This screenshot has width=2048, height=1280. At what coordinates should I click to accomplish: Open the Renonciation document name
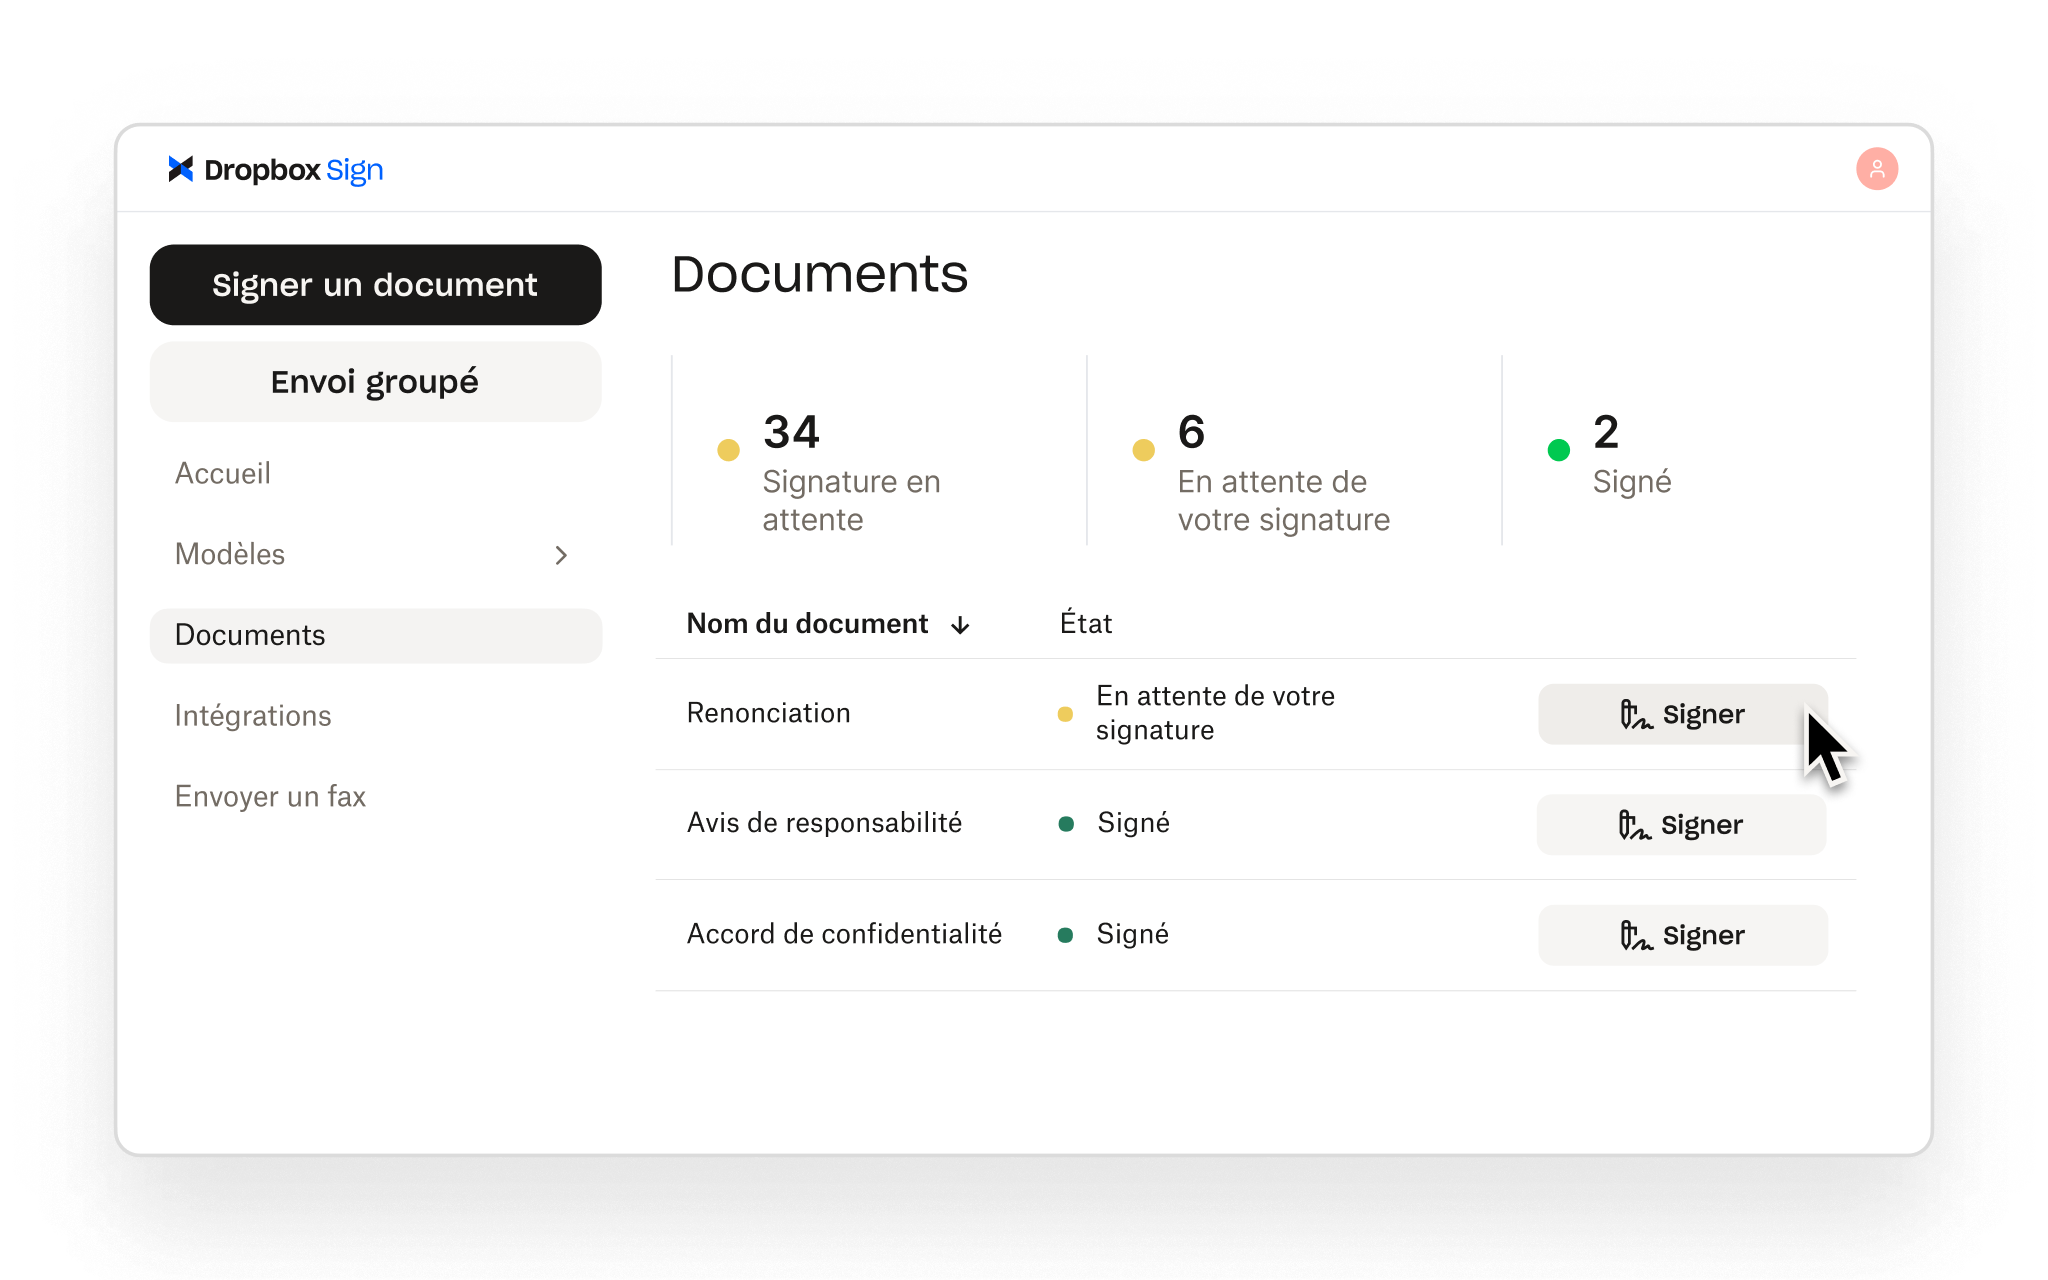(x=769, y=713)
